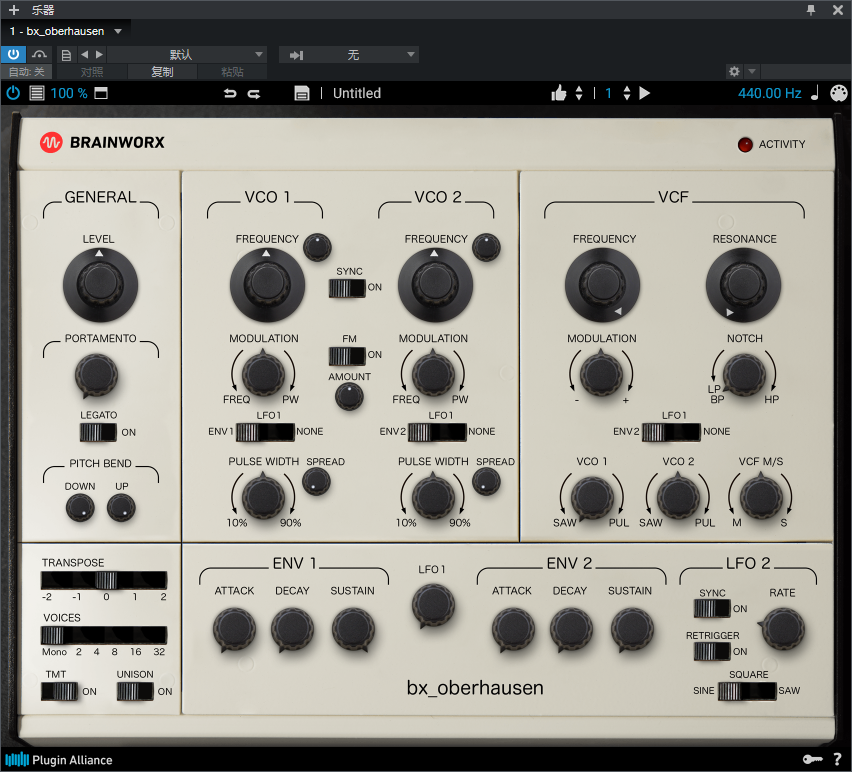Add instrument with the plus icon
This screenshot has width=852, height=772.
click(x=14, y=10)
